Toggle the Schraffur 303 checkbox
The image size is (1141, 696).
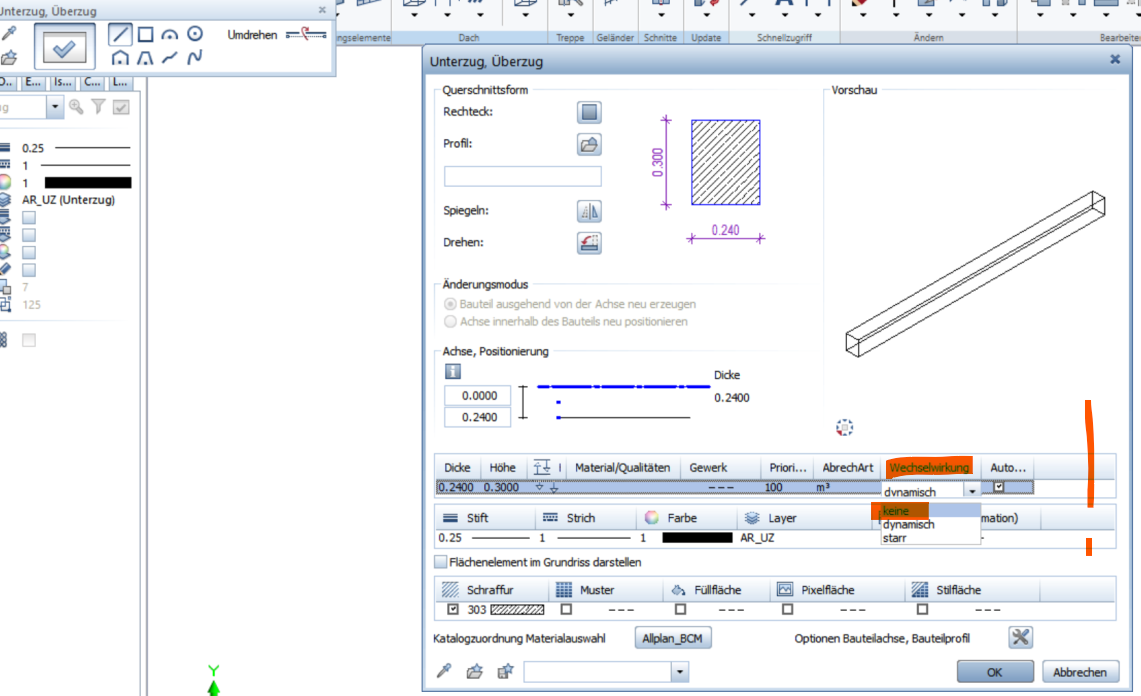coord(453,609)
